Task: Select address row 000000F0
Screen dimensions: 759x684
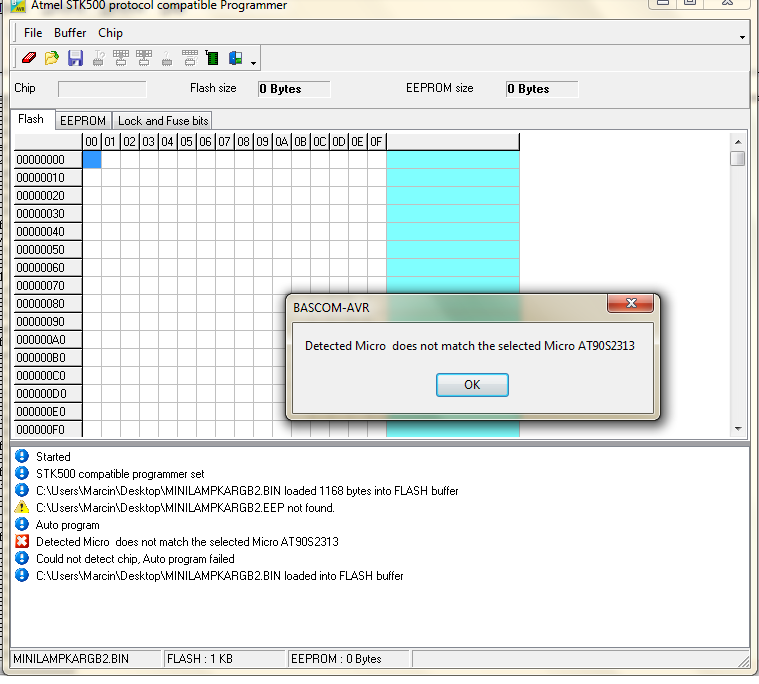Action: pos(48,430)
